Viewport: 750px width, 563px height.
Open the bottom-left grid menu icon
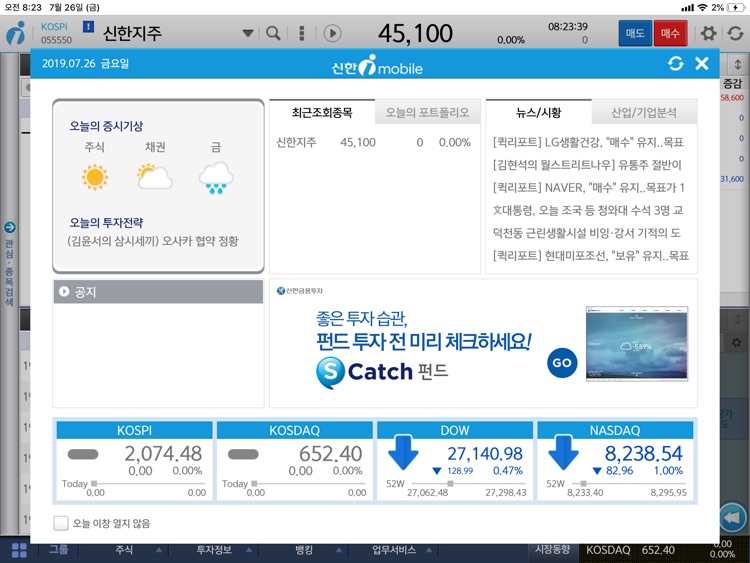point(19,550)
